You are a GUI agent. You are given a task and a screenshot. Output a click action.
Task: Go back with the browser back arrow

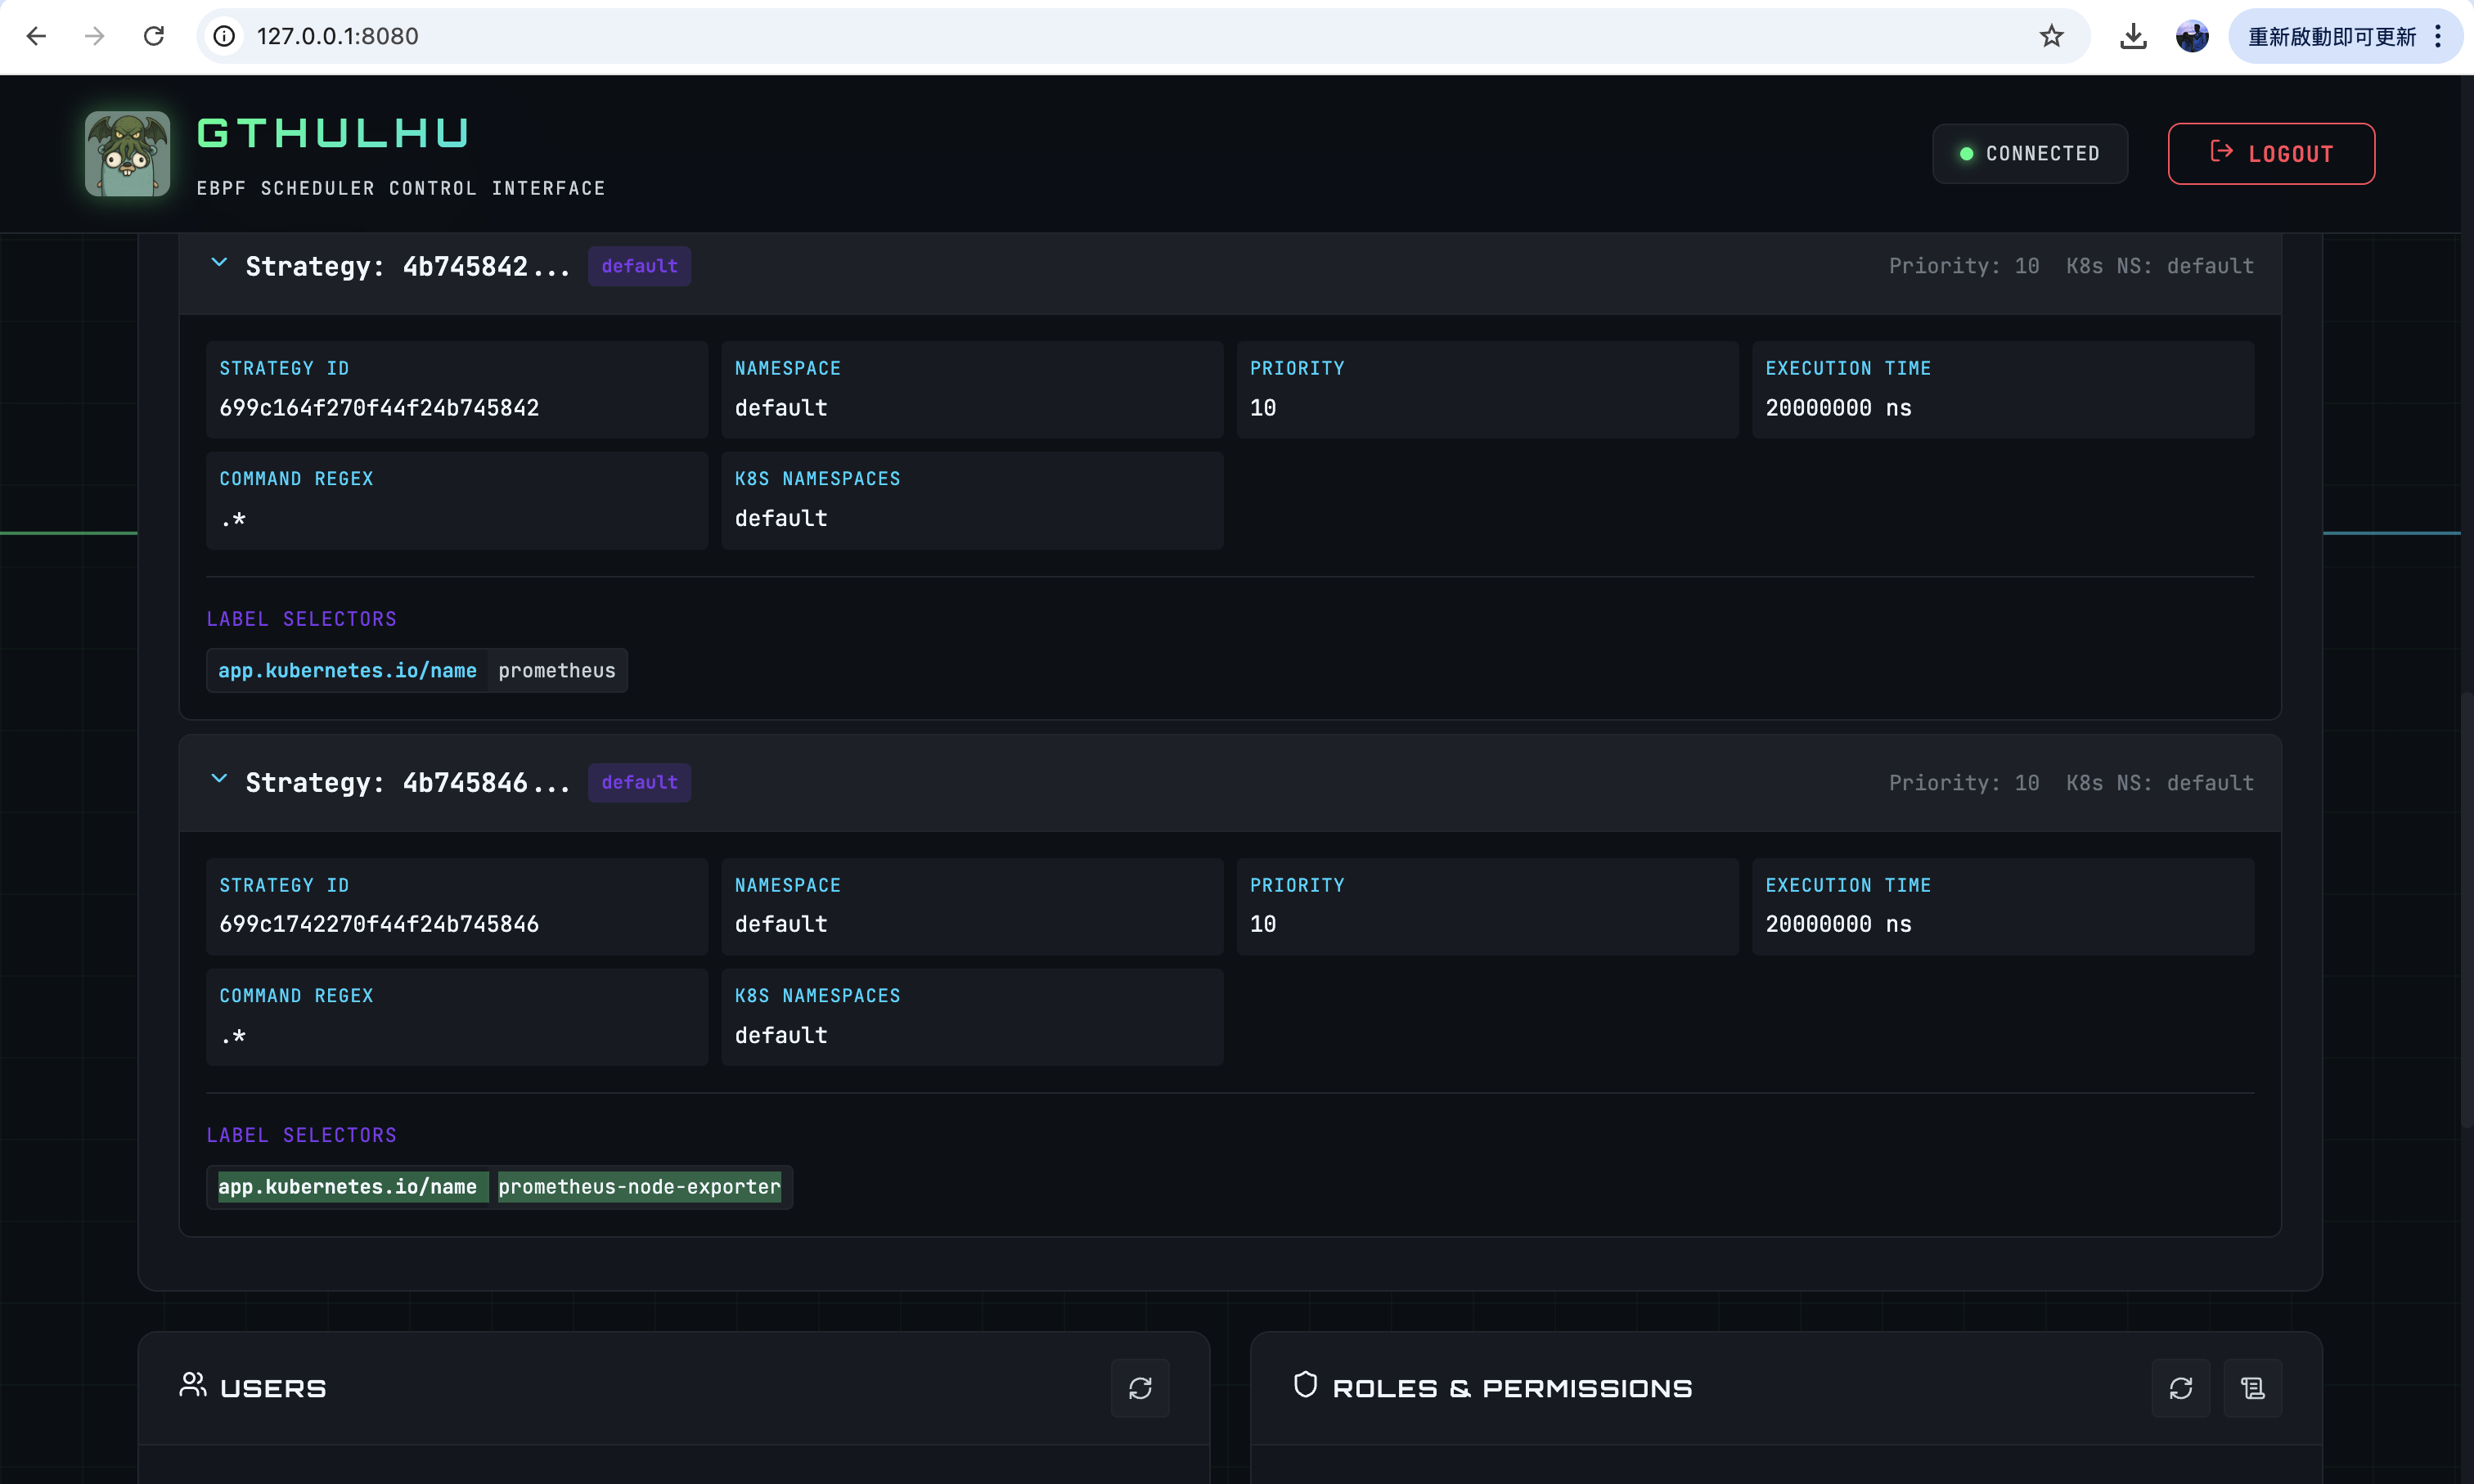pos(37,37)
